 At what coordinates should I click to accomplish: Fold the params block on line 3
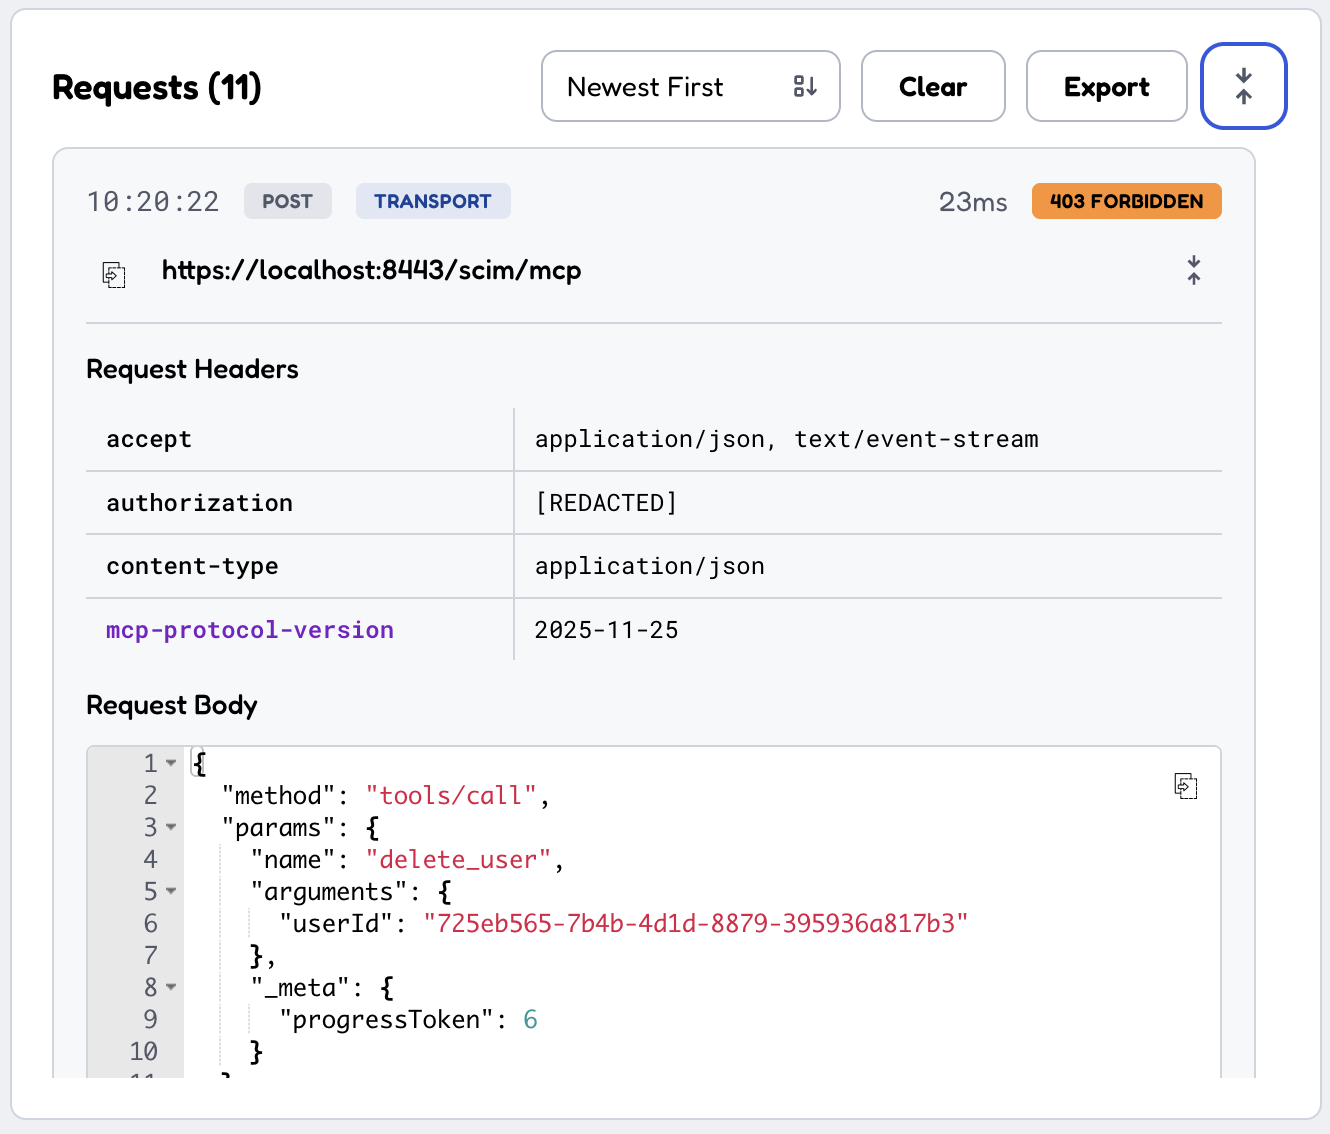coord(171,827)
